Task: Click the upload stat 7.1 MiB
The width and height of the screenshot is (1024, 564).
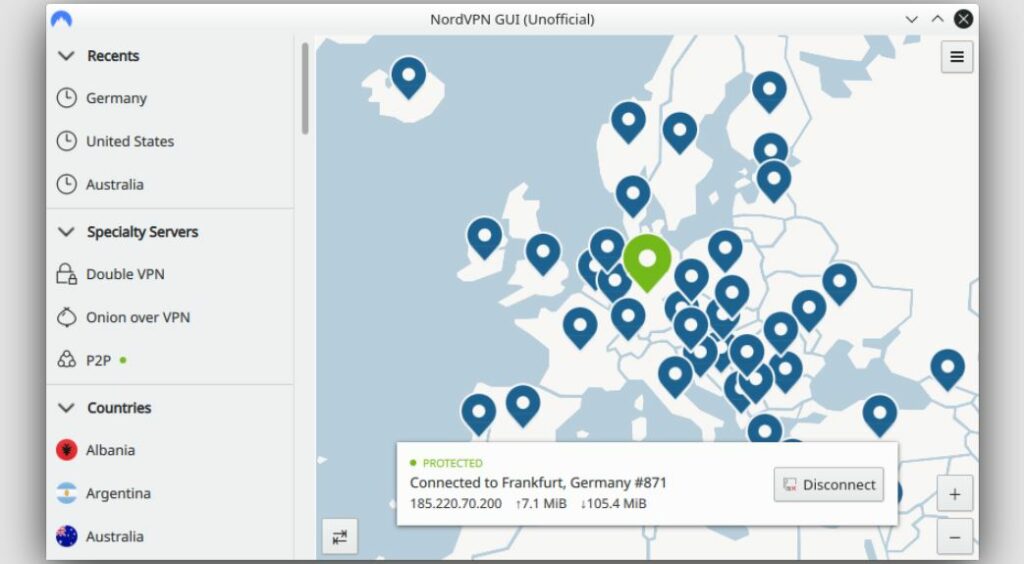Action: click(x=541, y=503)
